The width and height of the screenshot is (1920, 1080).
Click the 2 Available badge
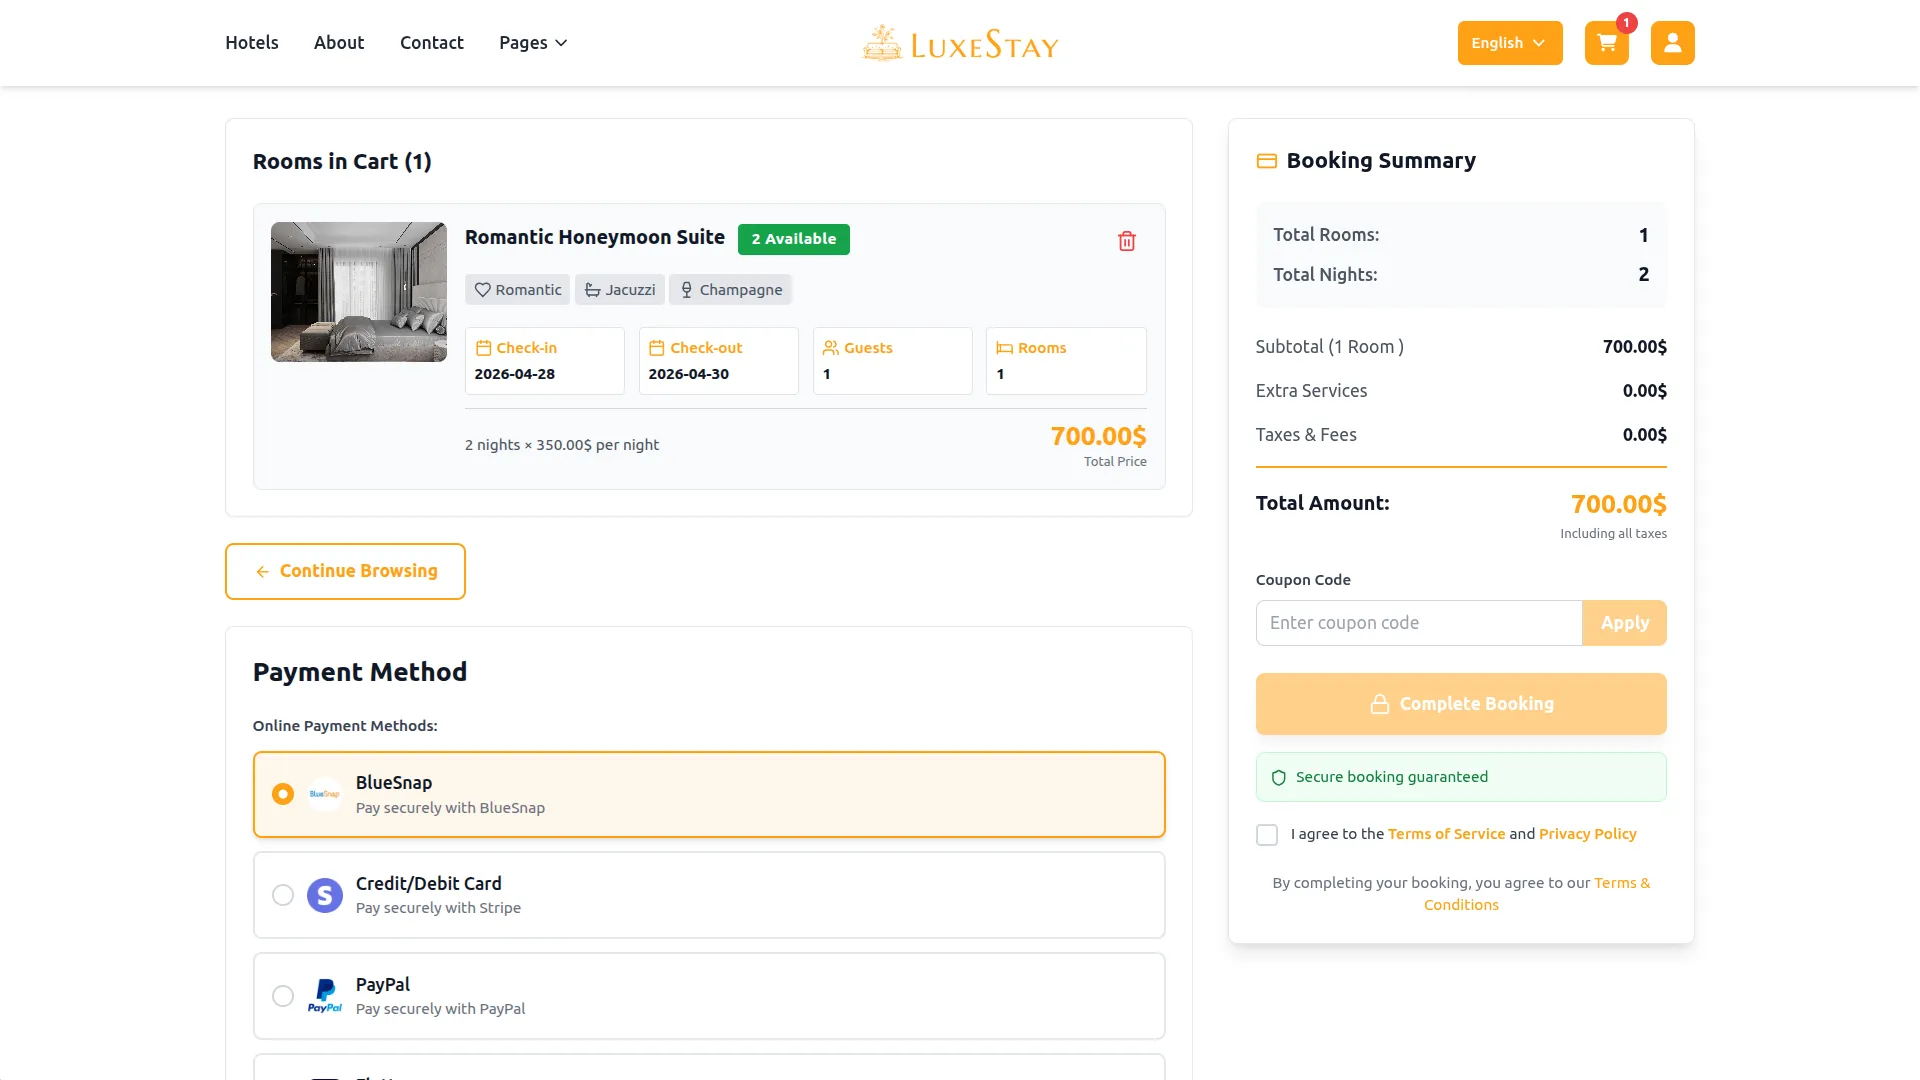(x=794, y=239)
